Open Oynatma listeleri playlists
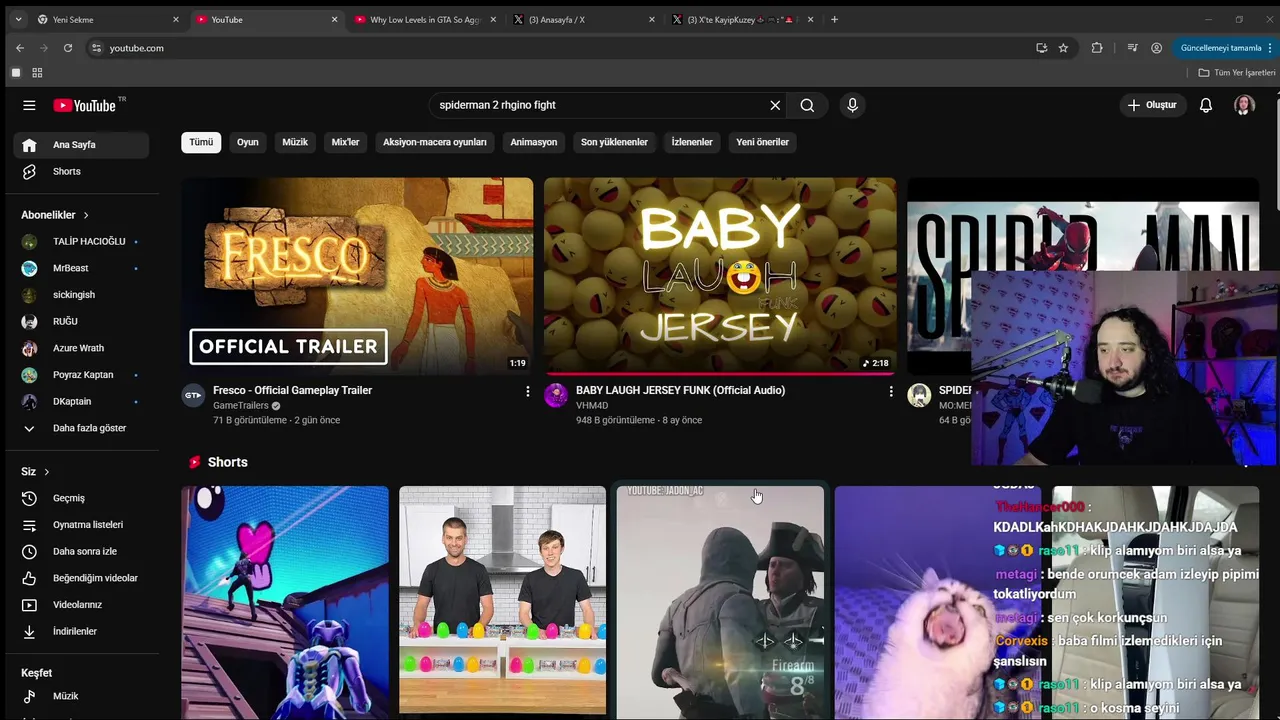This screenshot has height=720, width=1280. tap(81, 525)
